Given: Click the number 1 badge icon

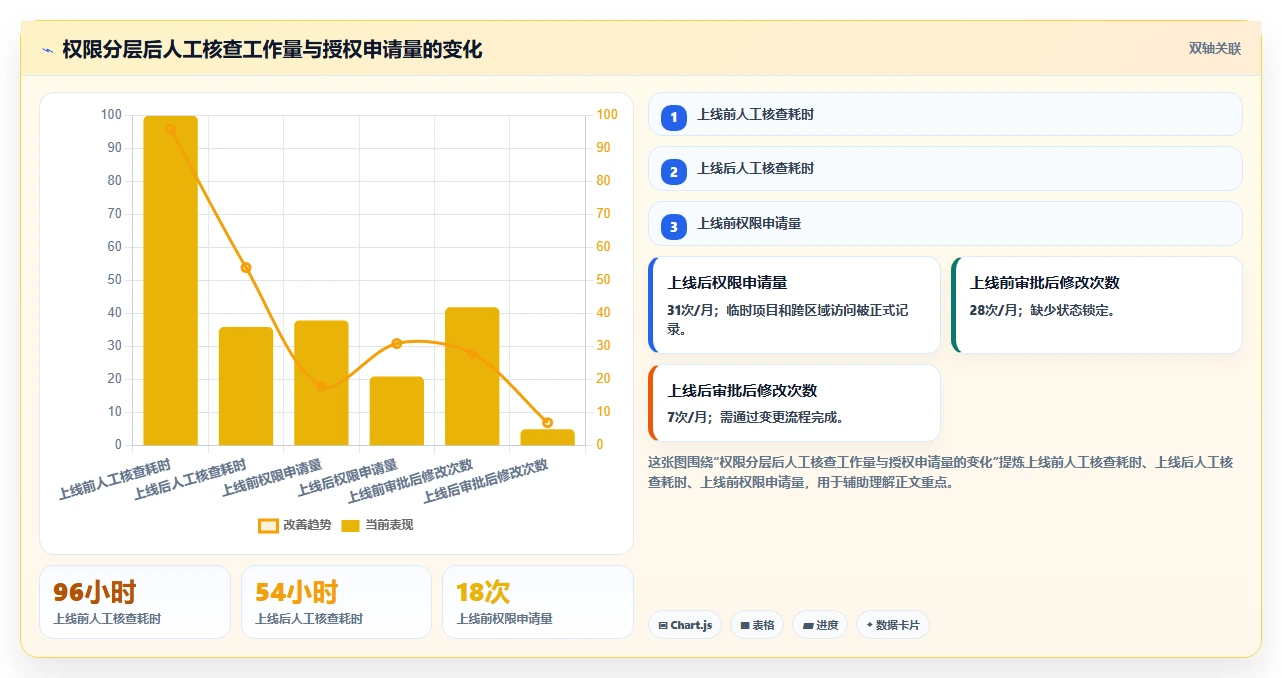Looking at the screenshot, I should click(x=674, y=117).
